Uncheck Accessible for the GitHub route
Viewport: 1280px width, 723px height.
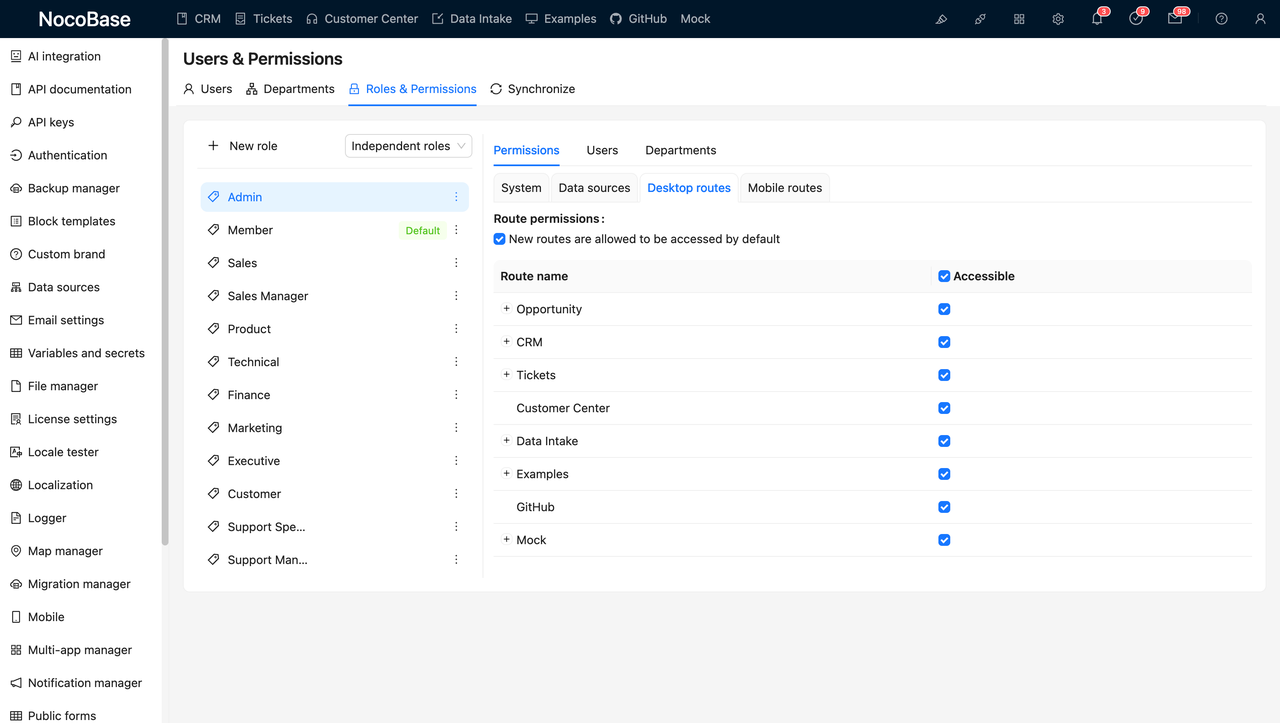click(943, 507)
